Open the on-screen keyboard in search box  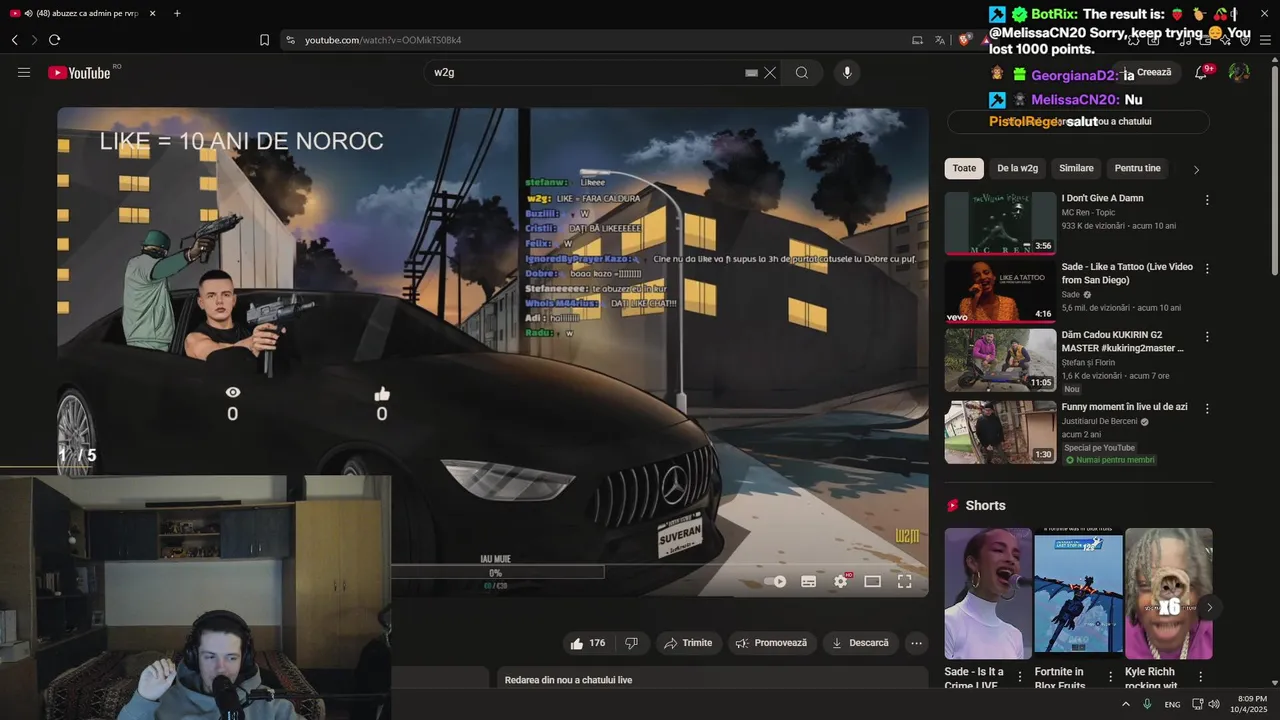[751, 72]
